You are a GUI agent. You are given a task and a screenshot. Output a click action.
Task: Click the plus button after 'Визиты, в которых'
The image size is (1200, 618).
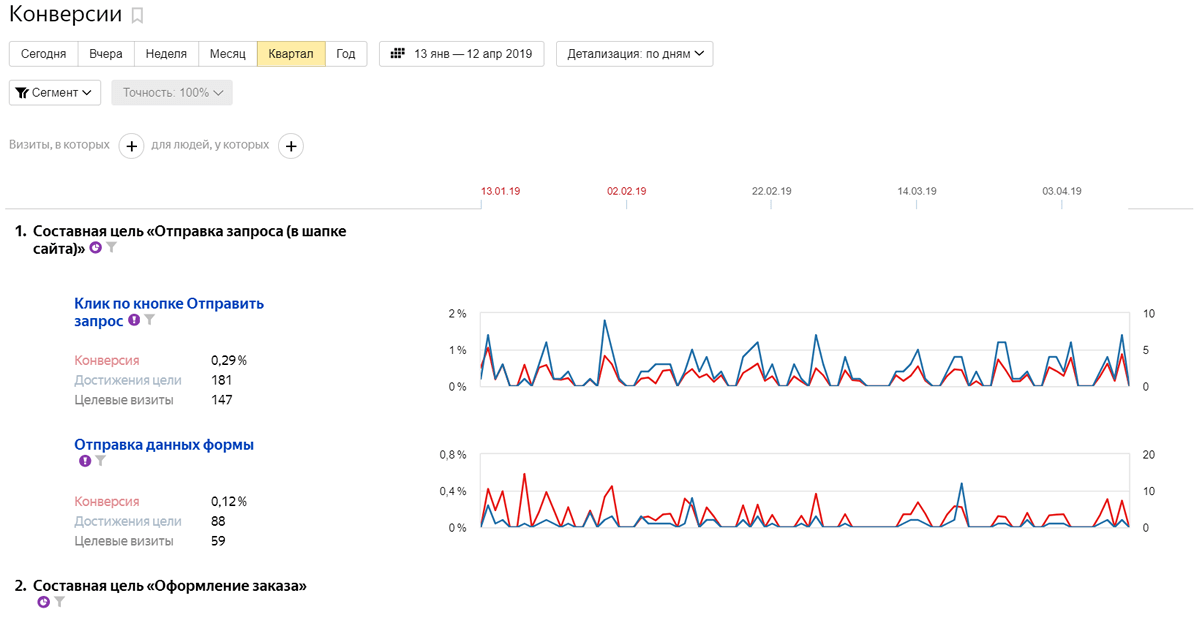click(132, 146)
